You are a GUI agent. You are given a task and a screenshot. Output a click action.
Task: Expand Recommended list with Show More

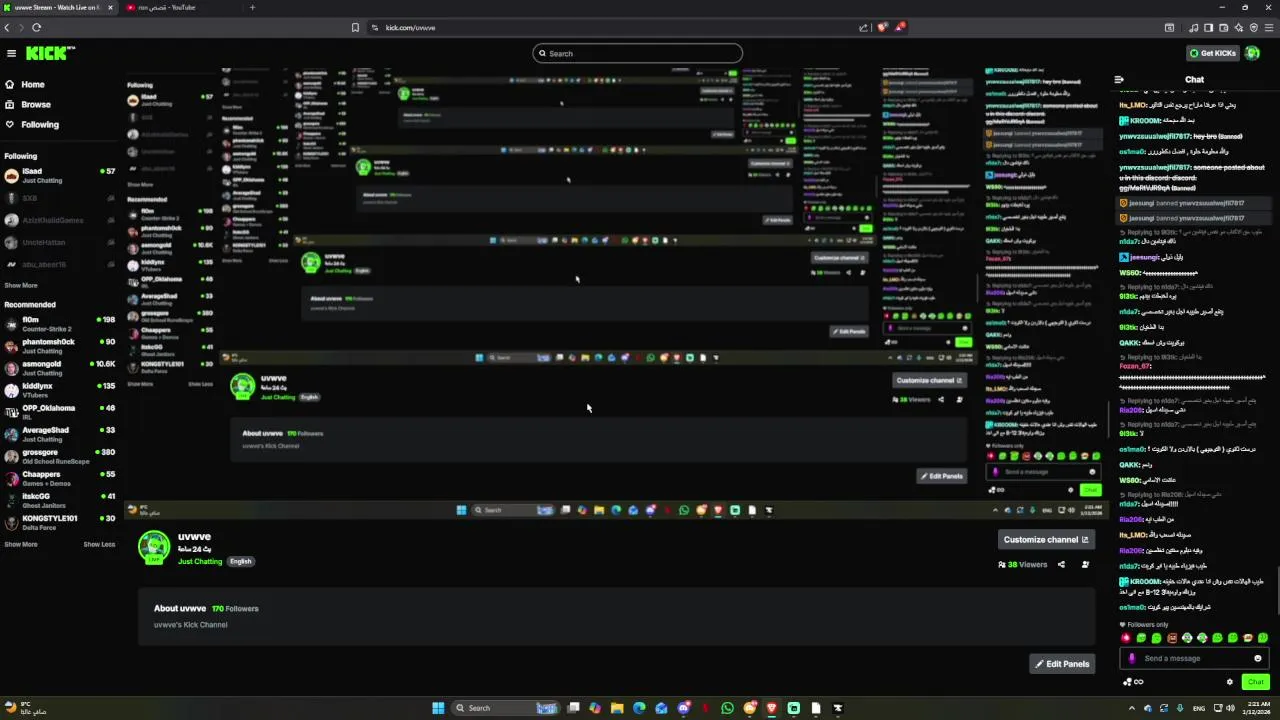[x=21, y=544]
